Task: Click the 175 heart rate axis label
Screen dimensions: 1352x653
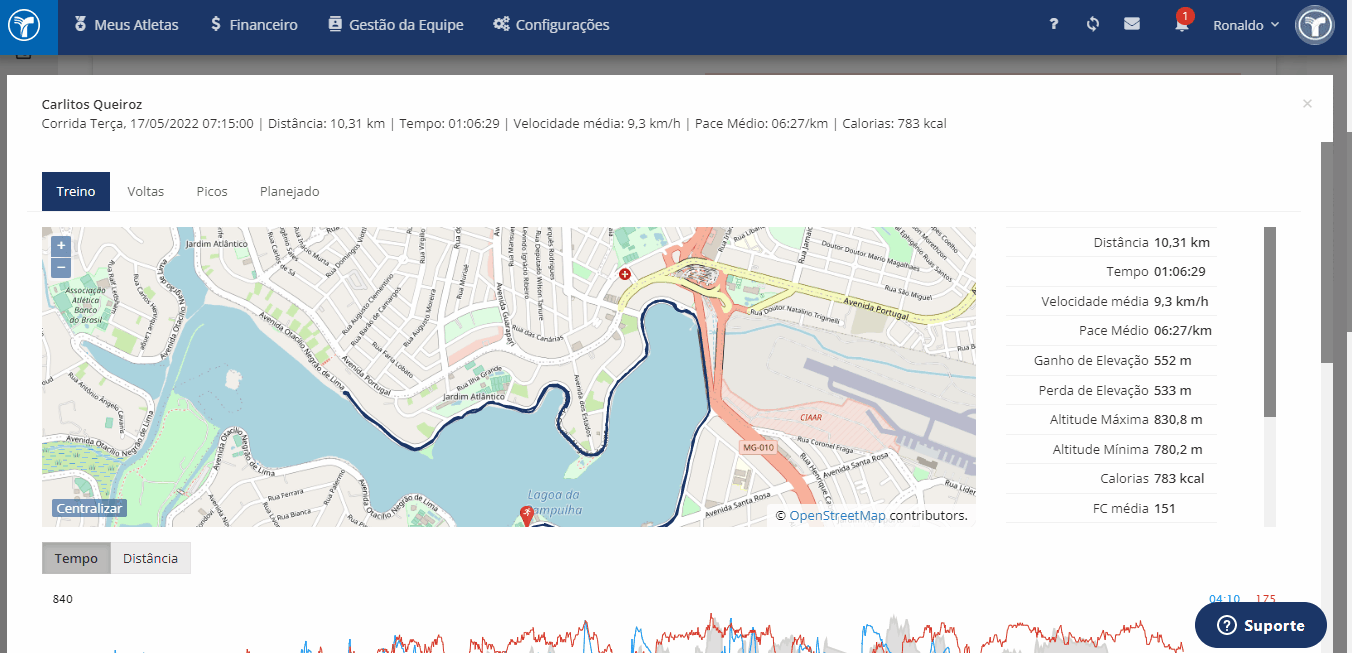Action: 1265,599
